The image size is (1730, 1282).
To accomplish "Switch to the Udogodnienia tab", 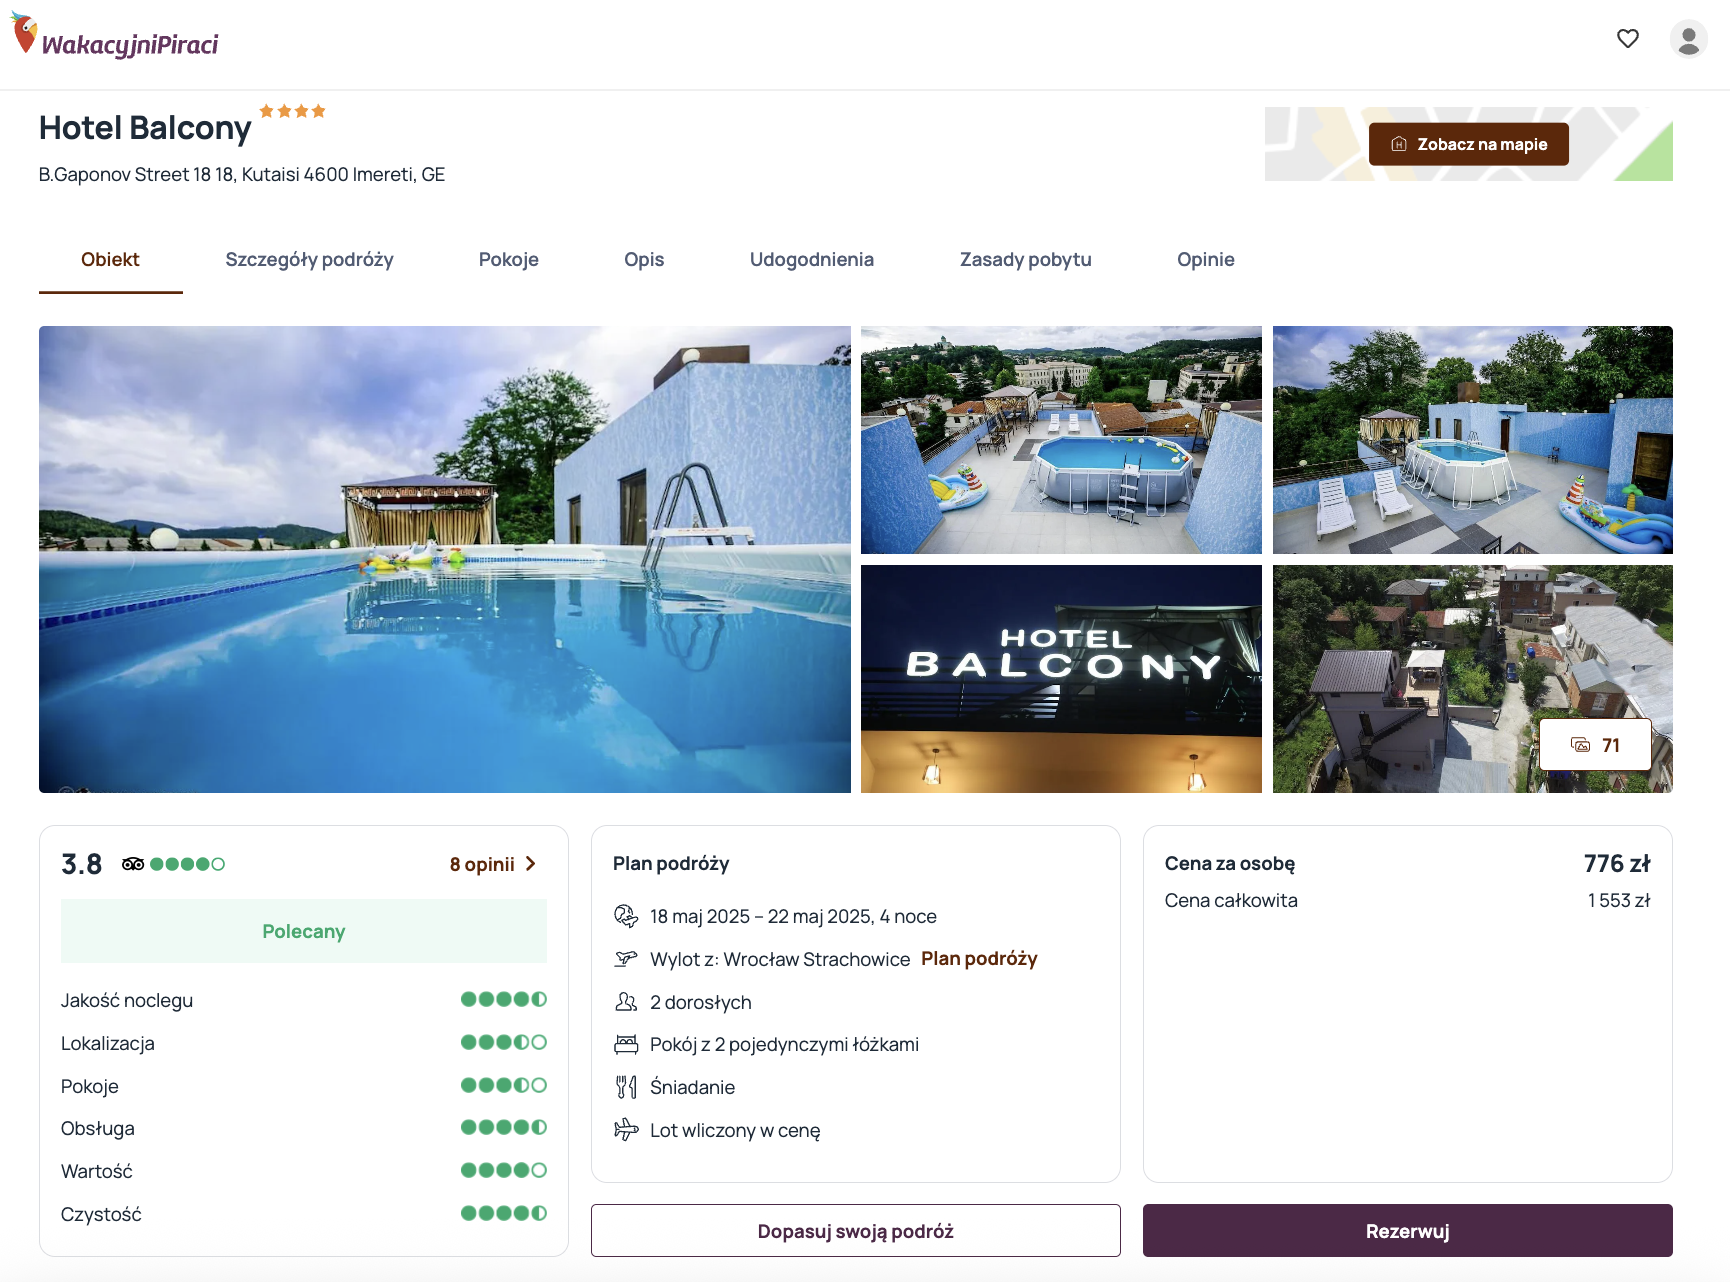I will tap(812, 260).
